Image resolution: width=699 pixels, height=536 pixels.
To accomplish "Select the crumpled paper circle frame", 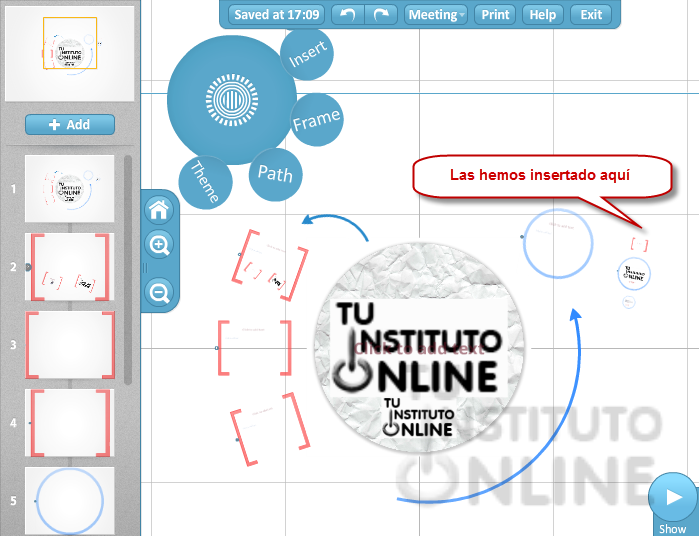I will 419,347.
